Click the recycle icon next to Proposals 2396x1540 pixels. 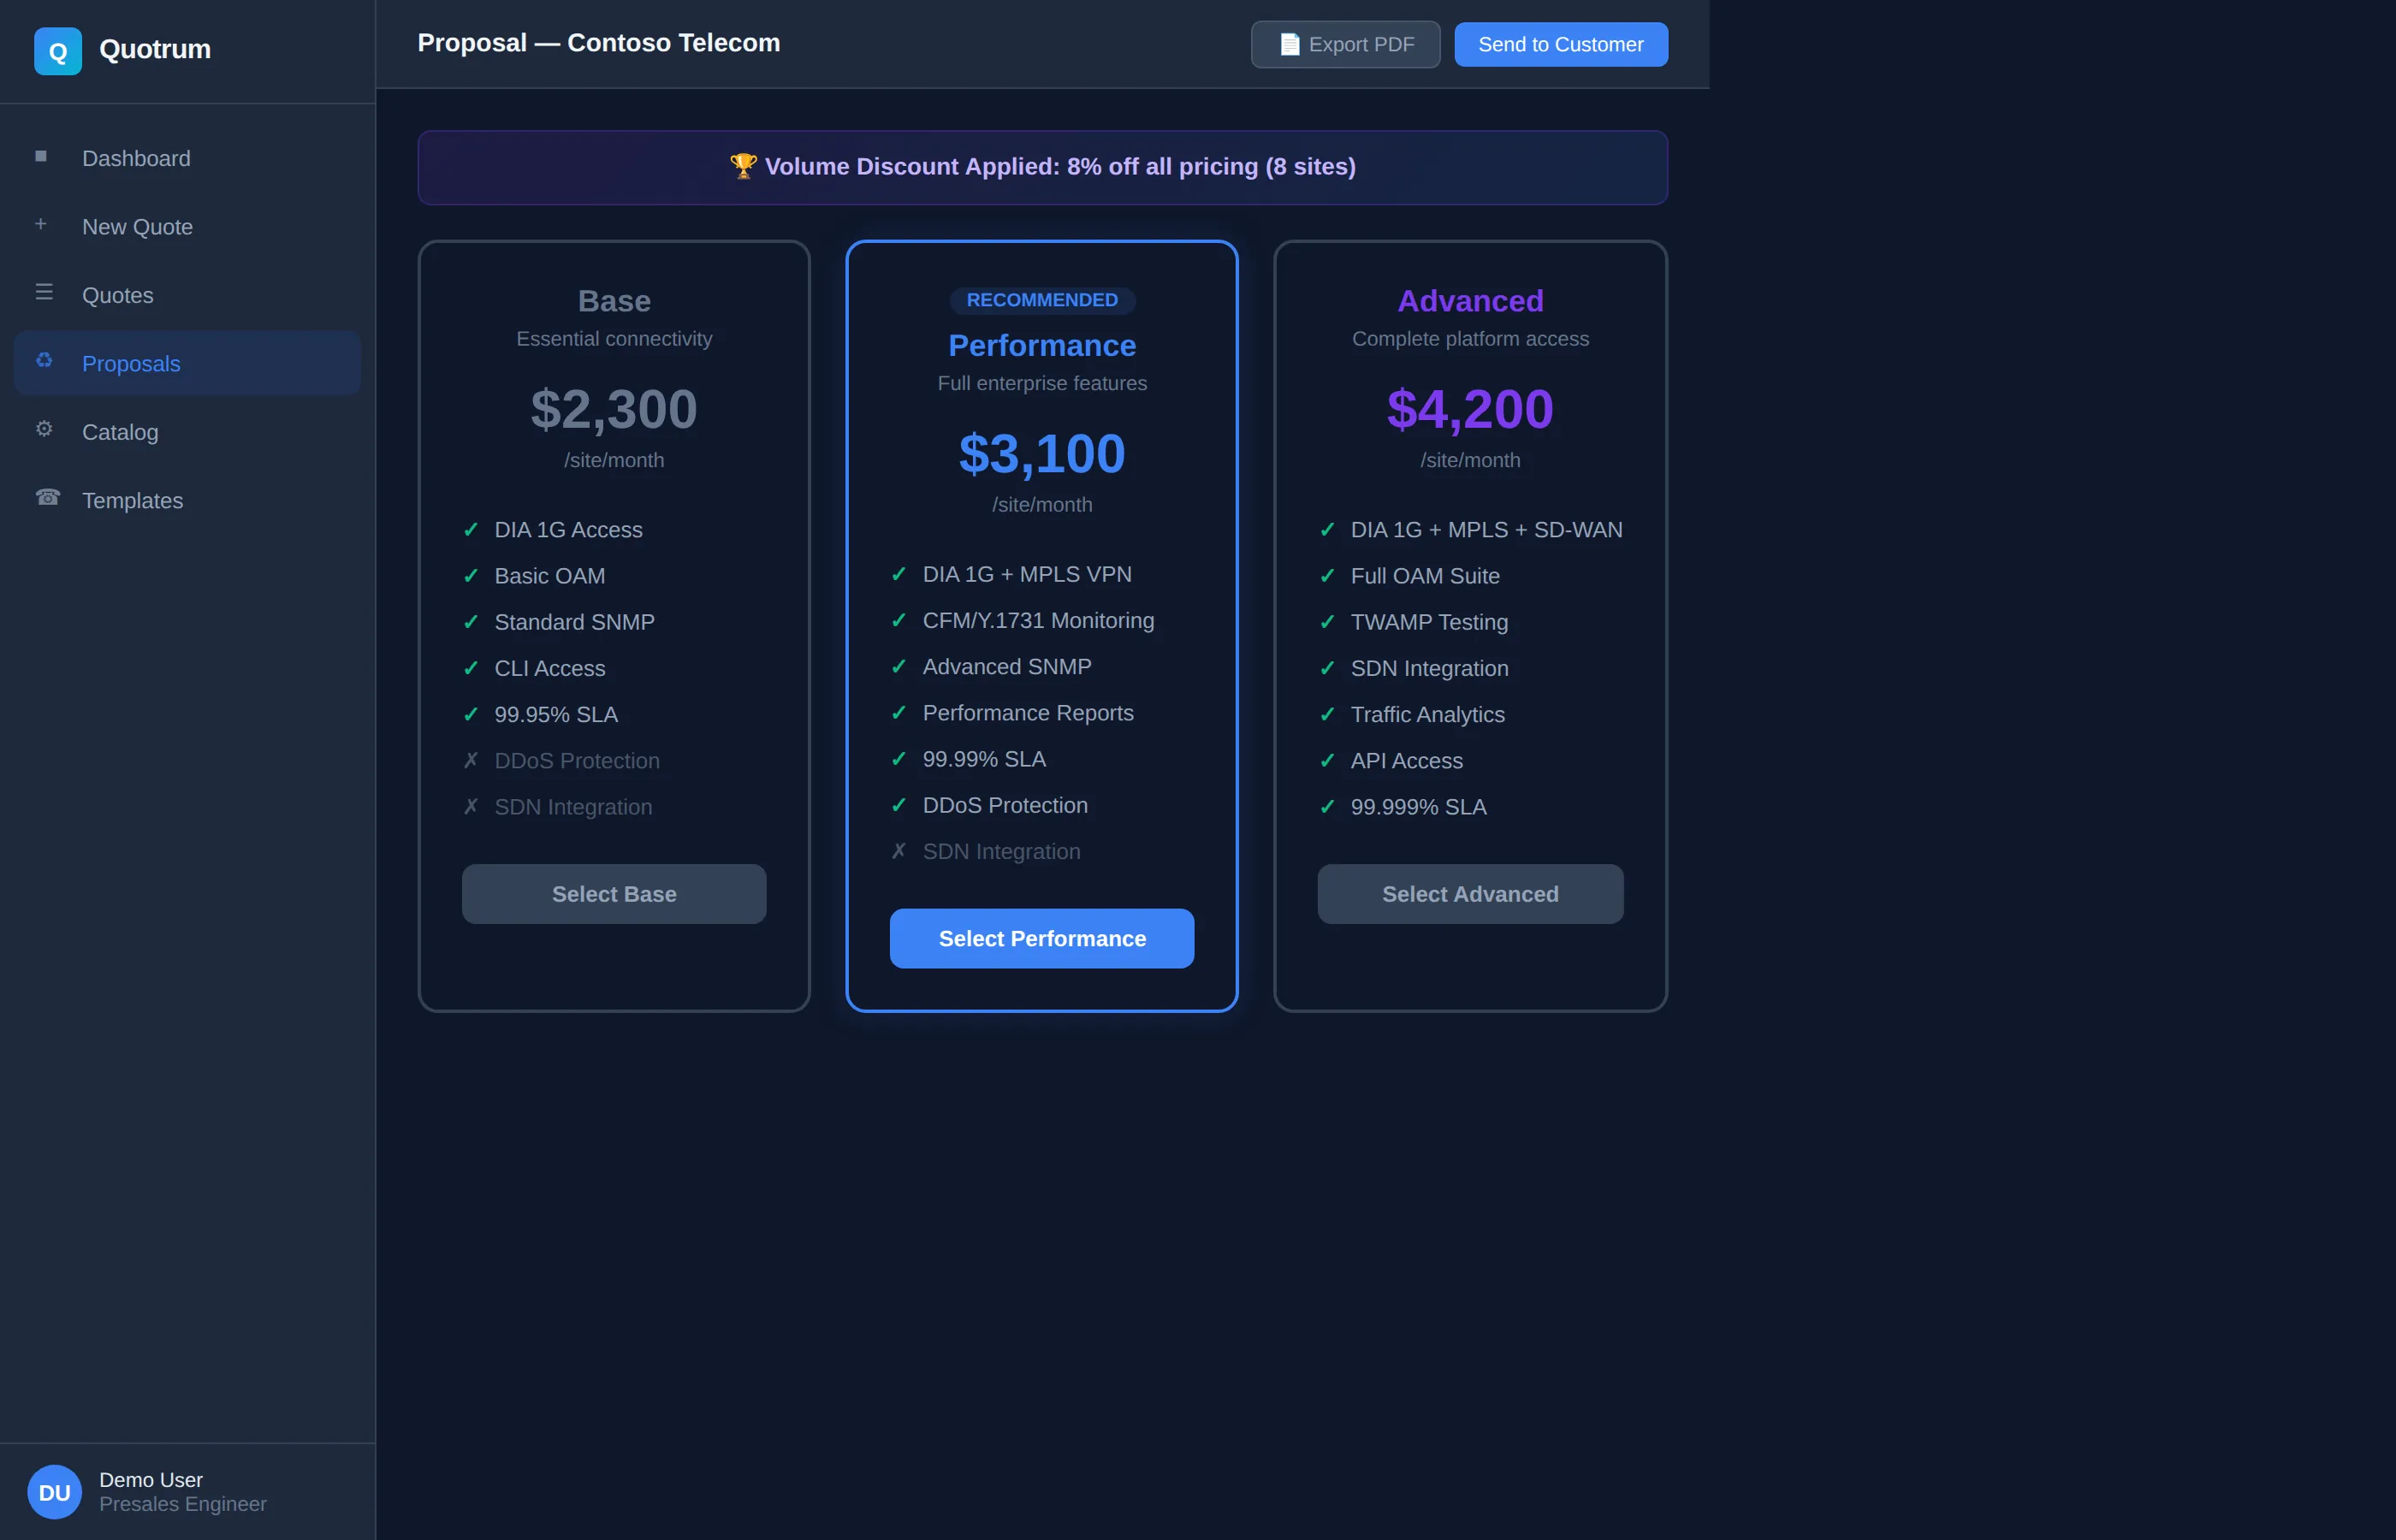click(x=44, y=360)
